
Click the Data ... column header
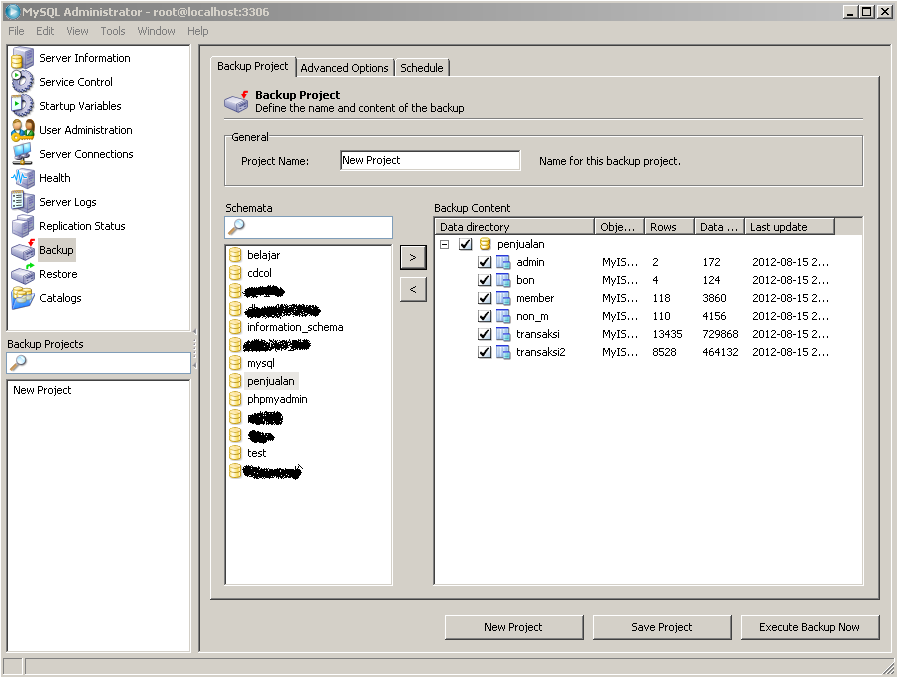point(719,227)
